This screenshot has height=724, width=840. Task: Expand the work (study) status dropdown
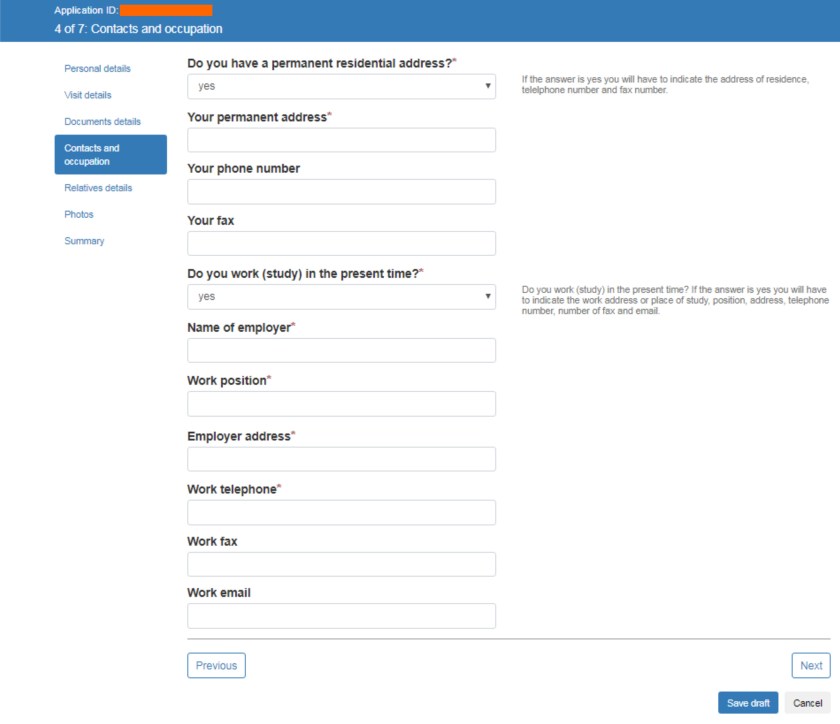click(x=341, y=297)
